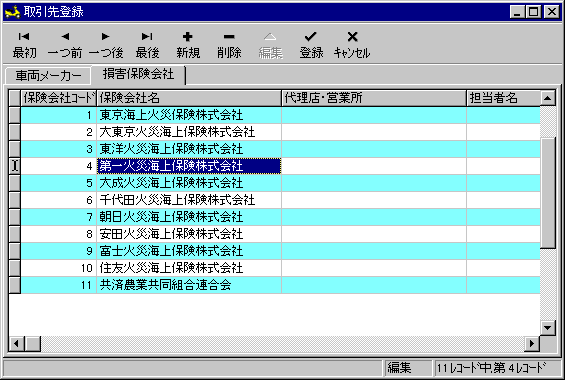Select 朝日火災海上保険株式会社 cell
This screenshot has height=380, width=565.
[189, 217]
